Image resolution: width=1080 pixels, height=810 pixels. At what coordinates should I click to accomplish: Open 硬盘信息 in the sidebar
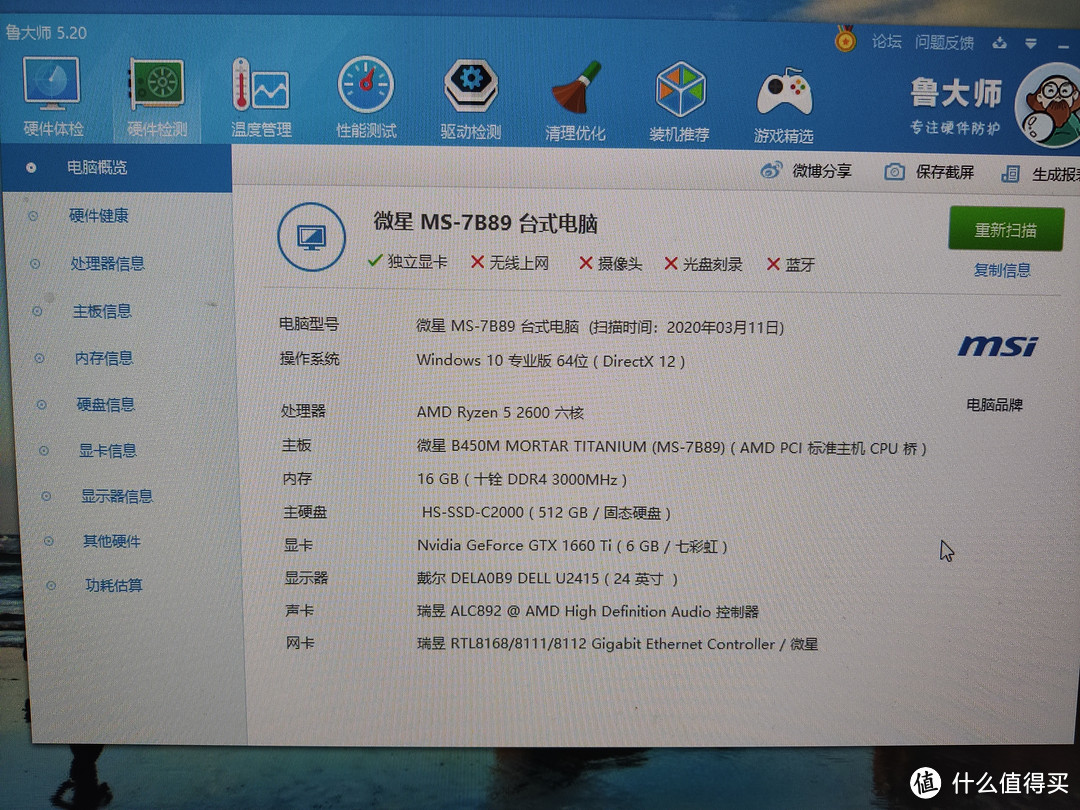point(105,404)
